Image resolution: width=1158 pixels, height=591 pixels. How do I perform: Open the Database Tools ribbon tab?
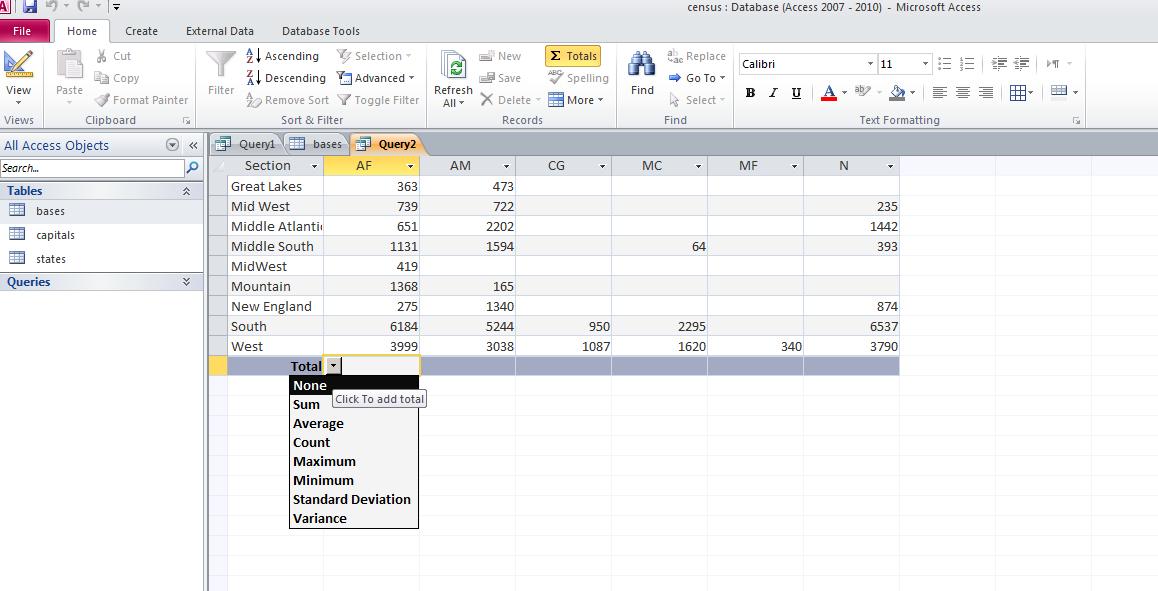[321, 31]
